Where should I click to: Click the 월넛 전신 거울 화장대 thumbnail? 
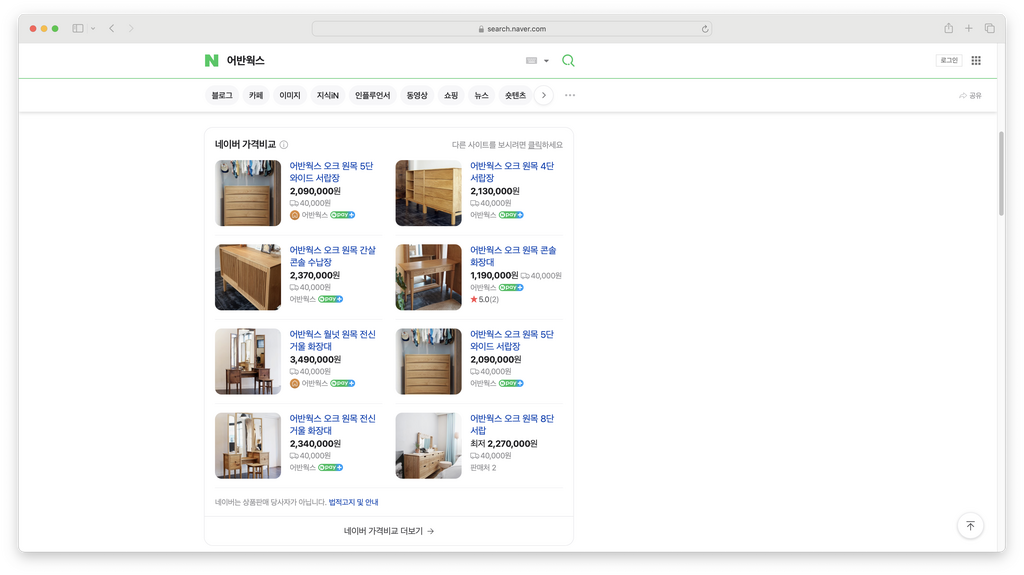coord(248,361)
